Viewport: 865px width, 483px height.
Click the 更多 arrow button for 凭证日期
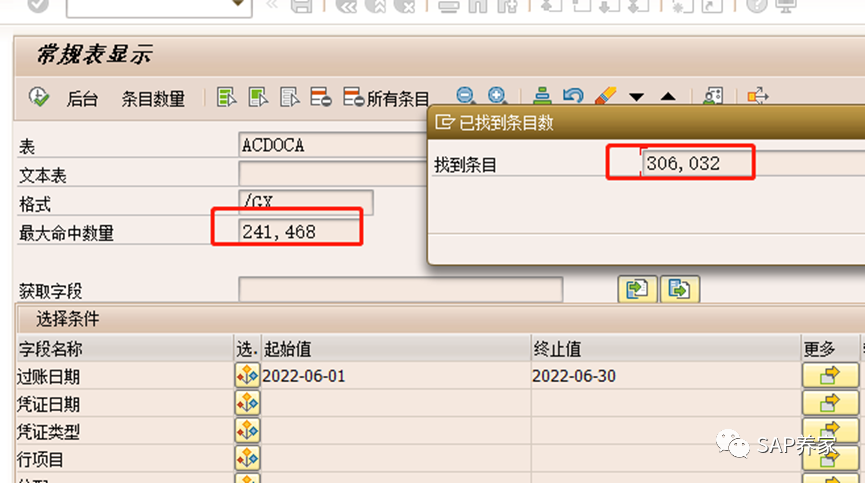pos(830,403)
